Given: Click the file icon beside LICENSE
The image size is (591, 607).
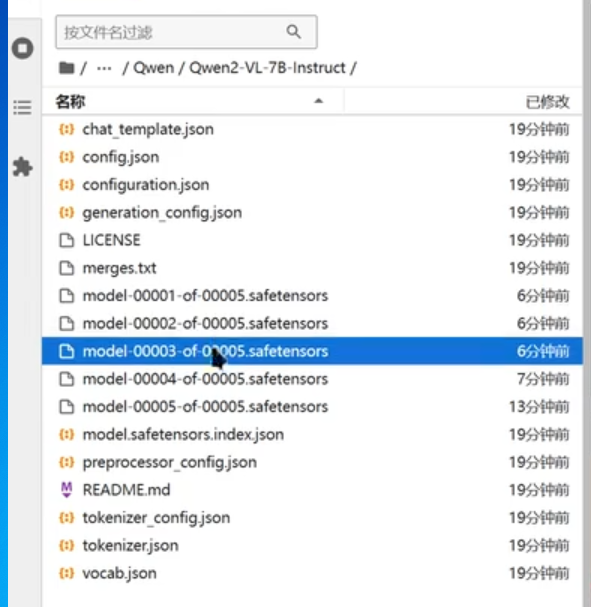Looking at the screenshot, I should pos(67,240).
